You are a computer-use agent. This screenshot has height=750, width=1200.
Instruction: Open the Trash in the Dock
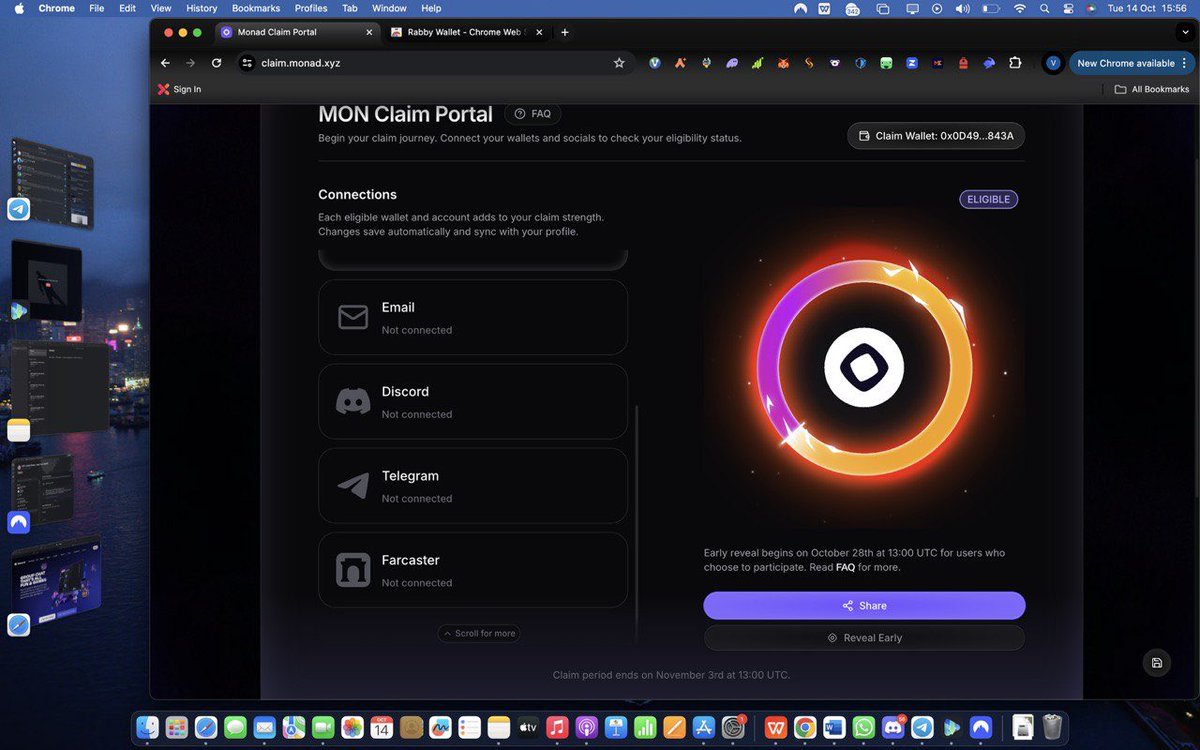tap(1052, 727)
